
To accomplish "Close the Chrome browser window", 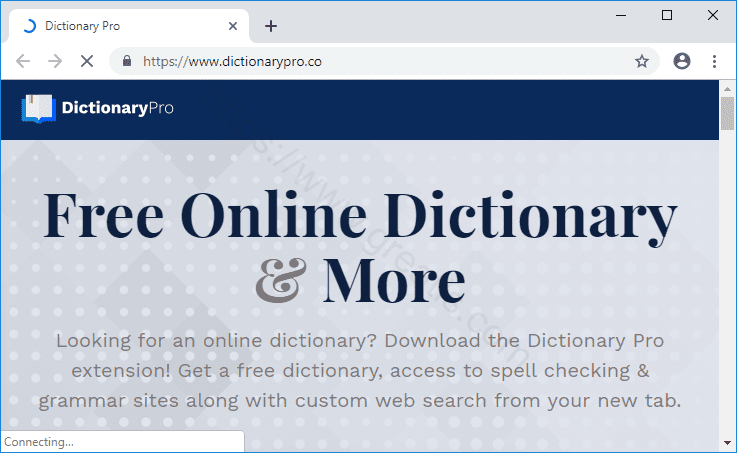I will [712, 15].
